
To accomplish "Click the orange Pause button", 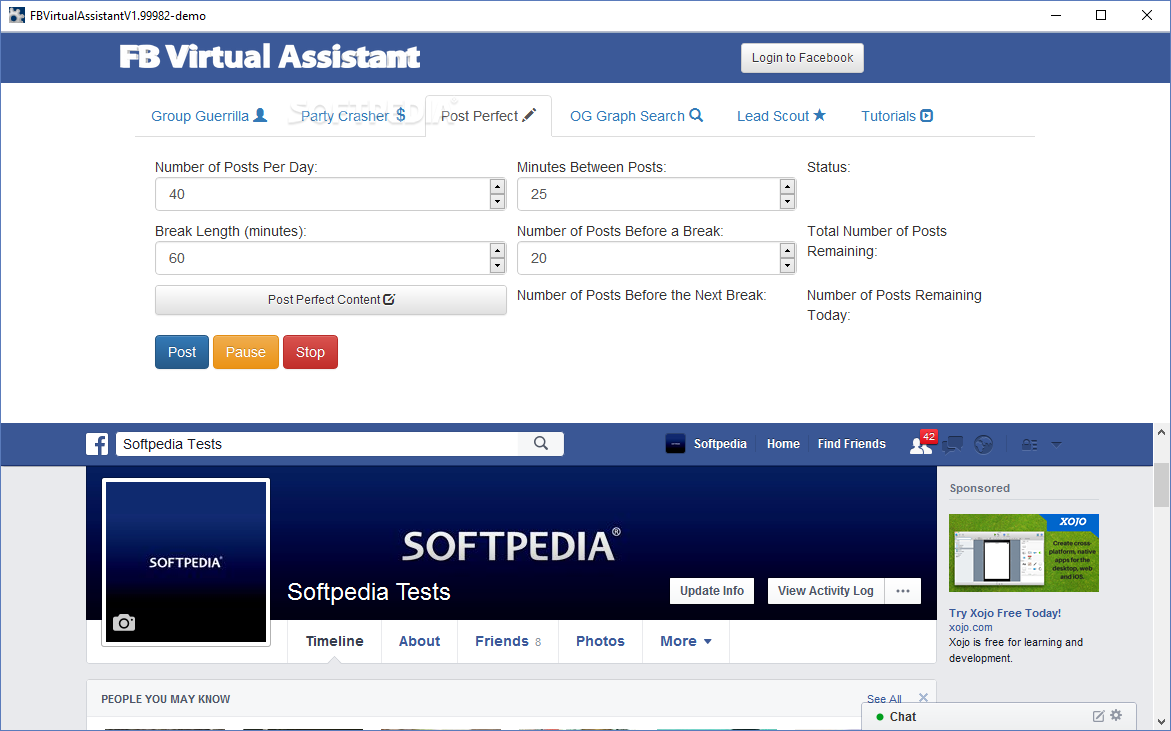I will pos(246,352).
